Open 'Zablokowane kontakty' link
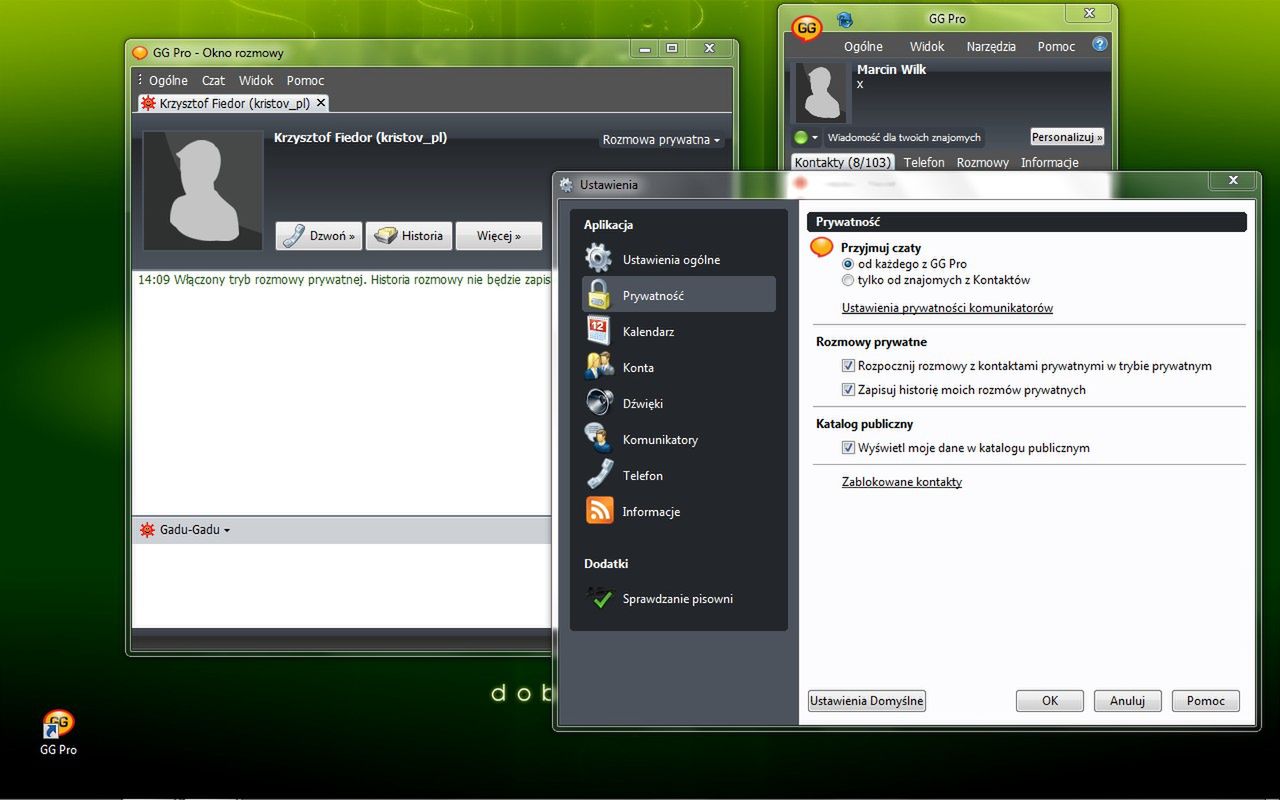 (x=902, y=482)
